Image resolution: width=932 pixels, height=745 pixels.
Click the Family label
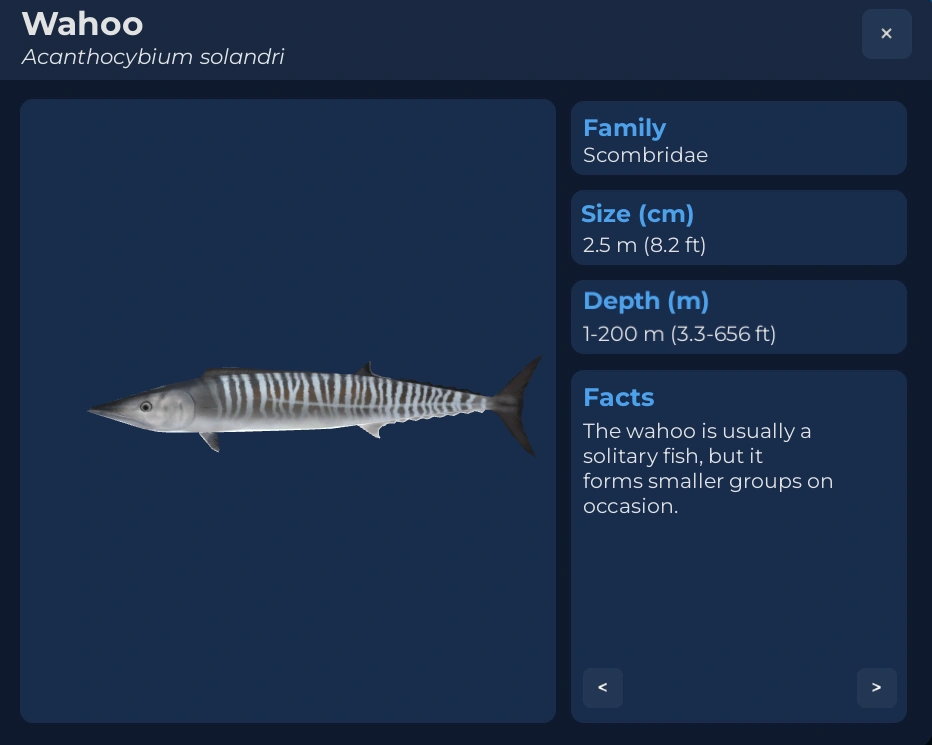click(x=624, y=128)
